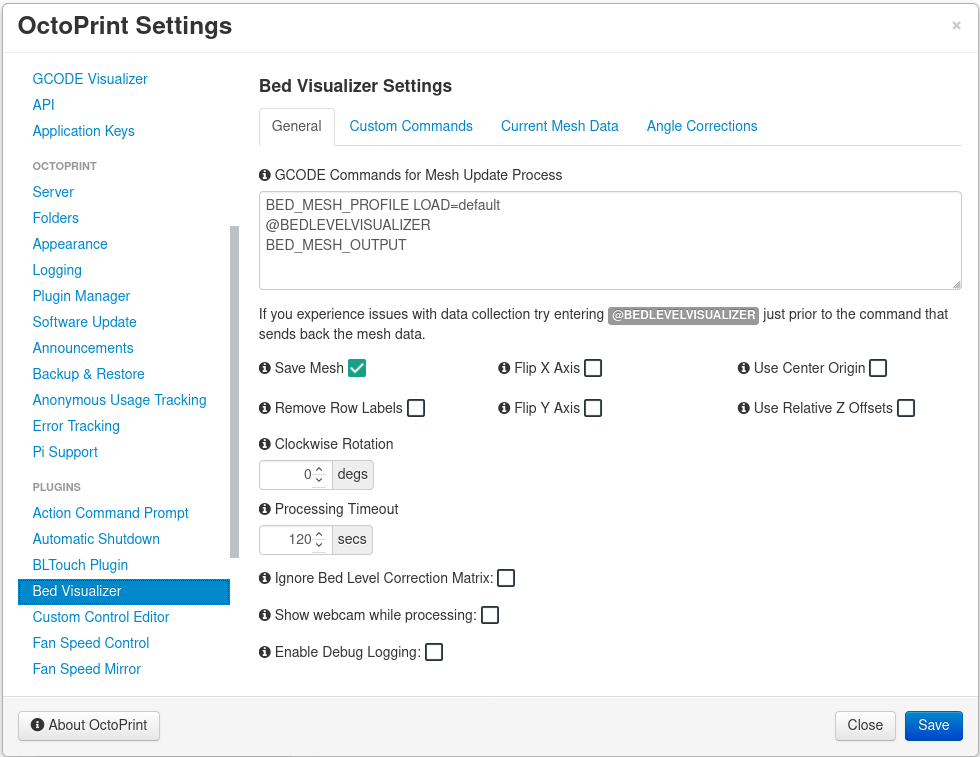Open BLTouch Plugin settings
Viewport: 980px width, 757px height.
(x=80, y=565)
